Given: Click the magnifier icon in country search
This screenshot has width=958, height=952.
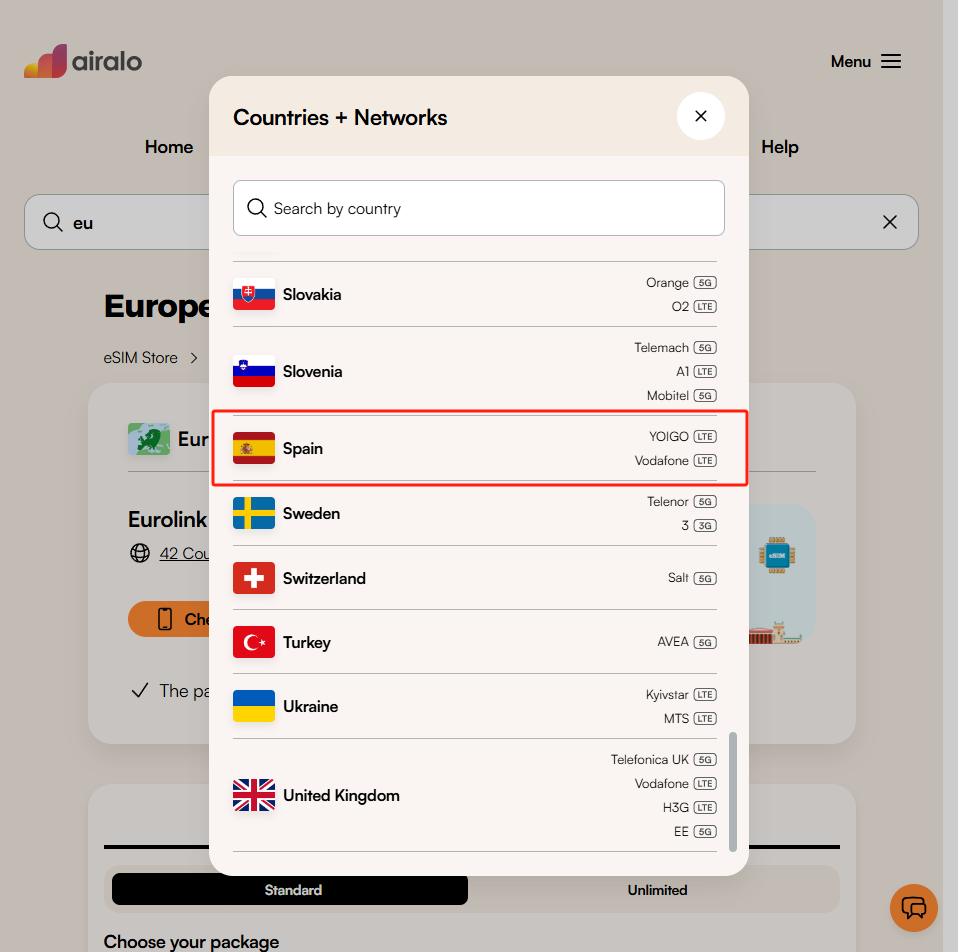Looking at the screenshot, I should [257, 208].
